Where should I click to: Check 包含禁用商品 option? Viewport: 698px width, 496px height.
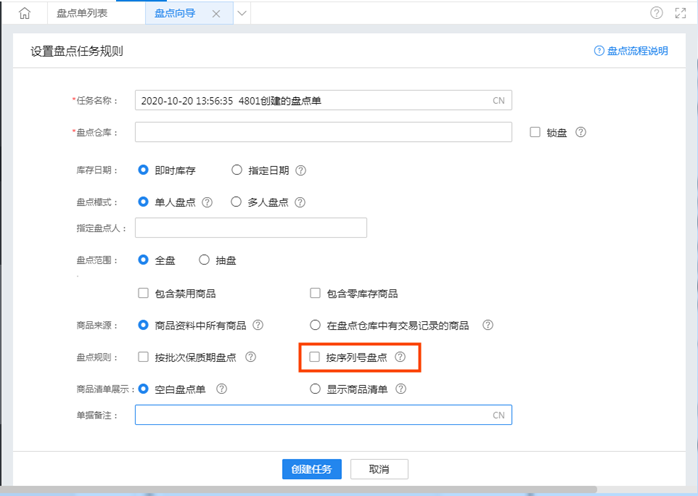pos(143,293)
